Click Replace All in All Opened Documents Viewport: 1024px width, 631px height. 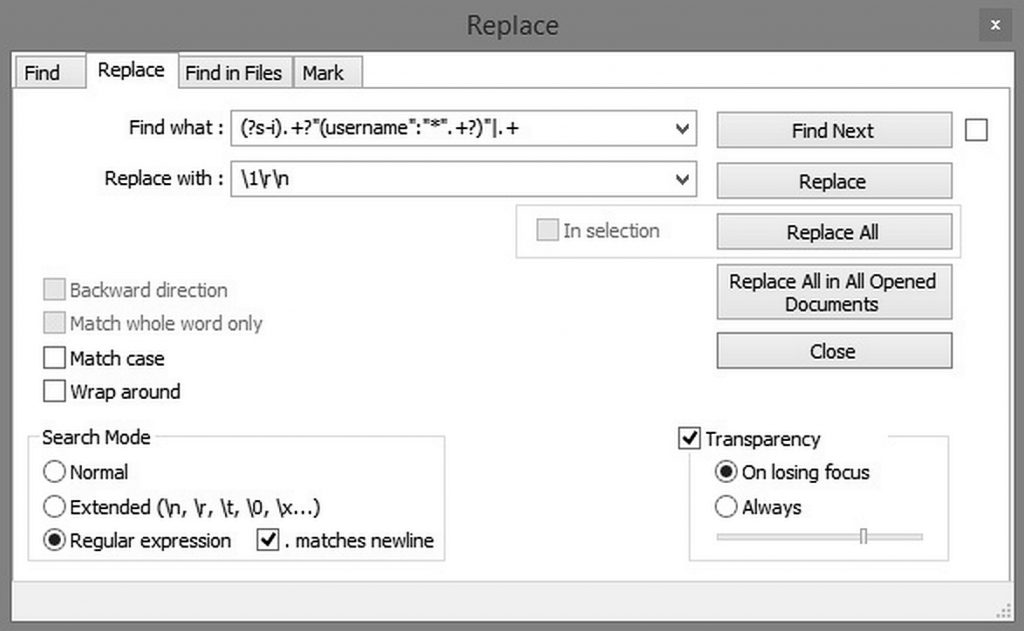tap(833, 293)
